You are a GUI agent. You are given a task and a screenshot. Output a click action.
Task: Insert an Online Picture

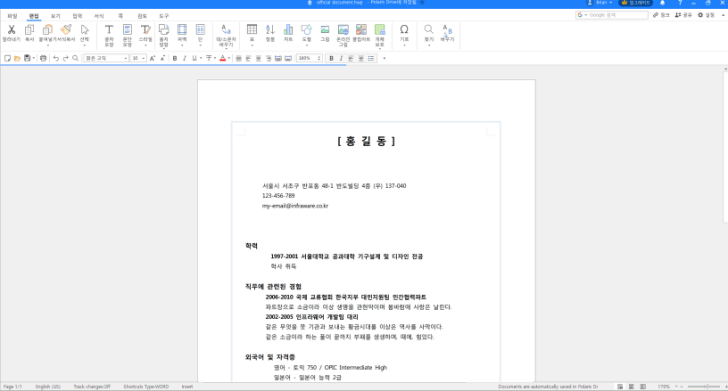click(x=343, y=35)
